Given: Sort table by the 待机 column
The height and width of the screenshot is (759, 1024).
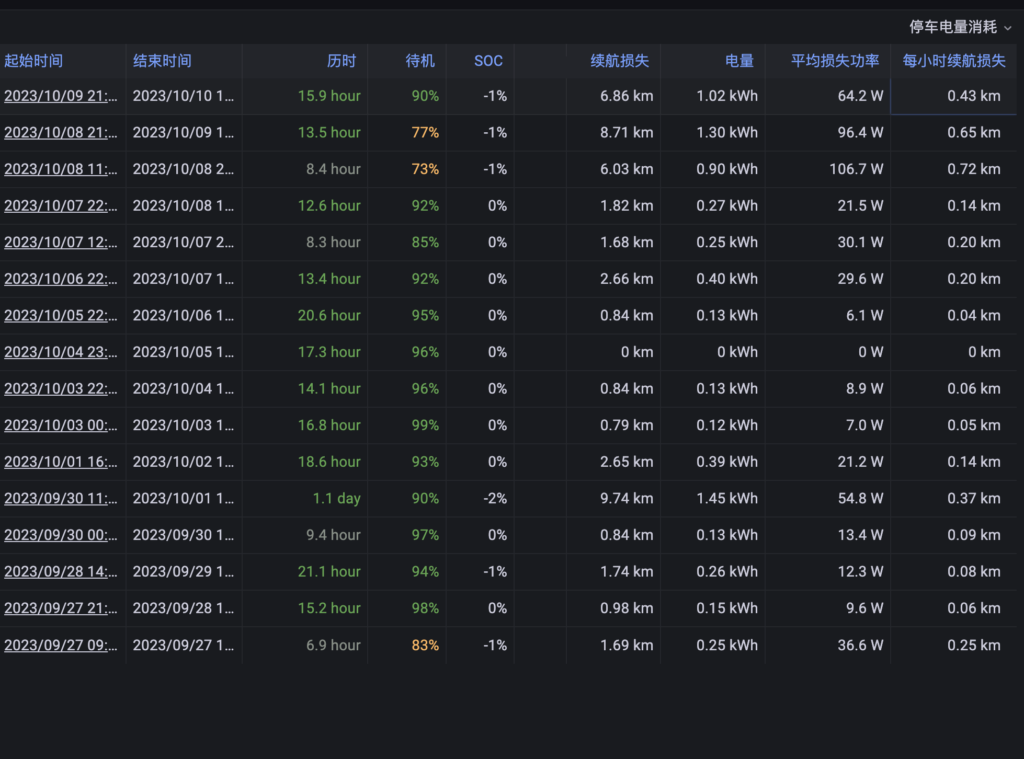Looking at the screenshot, I should (x=421, y=60).
